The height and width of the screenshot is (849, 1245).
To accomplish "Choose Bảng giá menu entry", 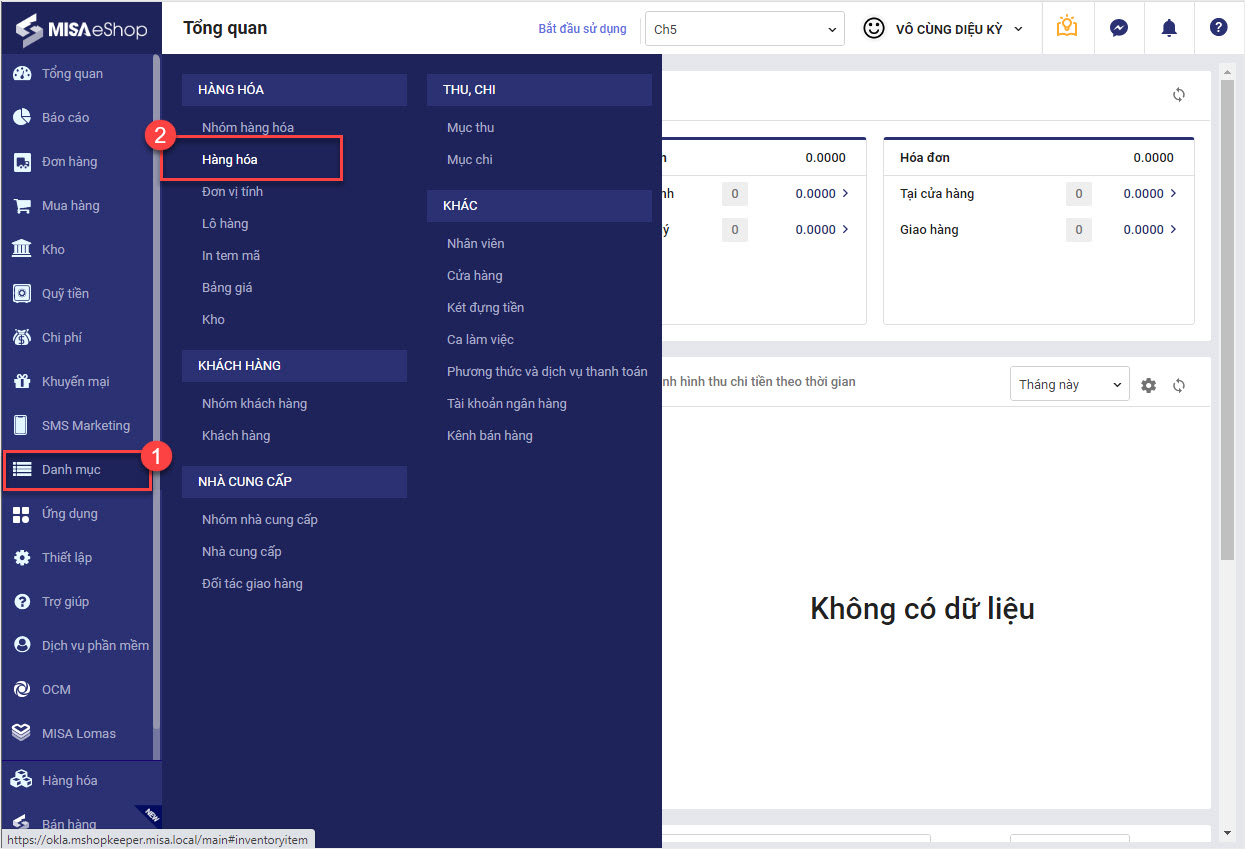I will pyautogui.click(x=227, y=288).
